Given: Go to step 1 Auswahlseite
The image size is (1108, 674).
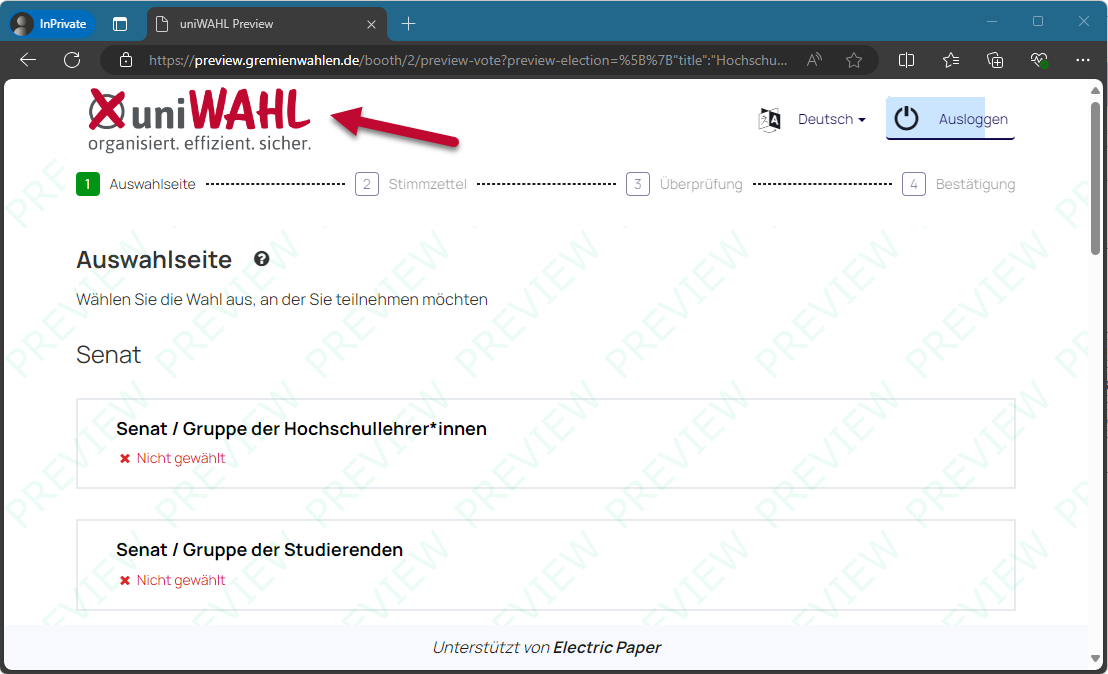Looking at the screenshot, I should click(136, 184).
